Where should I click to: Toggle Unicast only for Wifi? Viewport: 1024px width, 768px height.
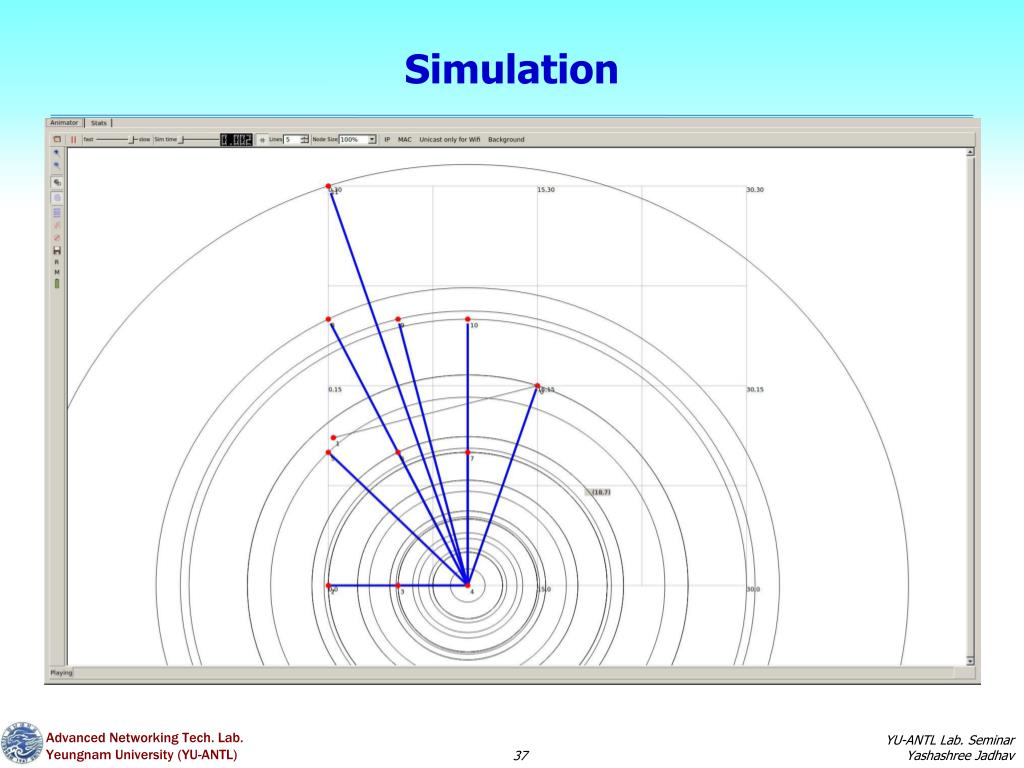click(x=449, y=139)
